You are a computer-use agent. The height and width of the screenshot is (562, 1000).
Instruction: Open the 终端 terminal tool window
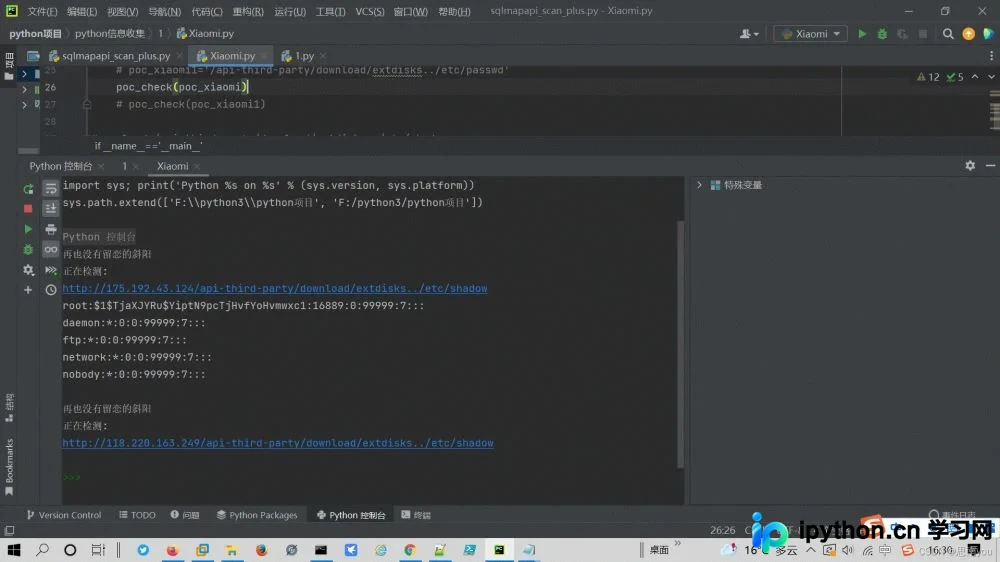tap(416, 515)
